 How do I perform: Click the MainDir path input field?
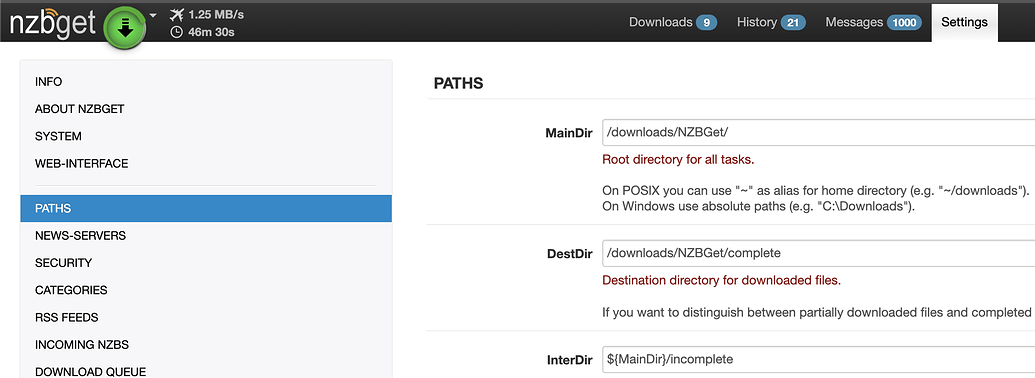tap(818, 133)
